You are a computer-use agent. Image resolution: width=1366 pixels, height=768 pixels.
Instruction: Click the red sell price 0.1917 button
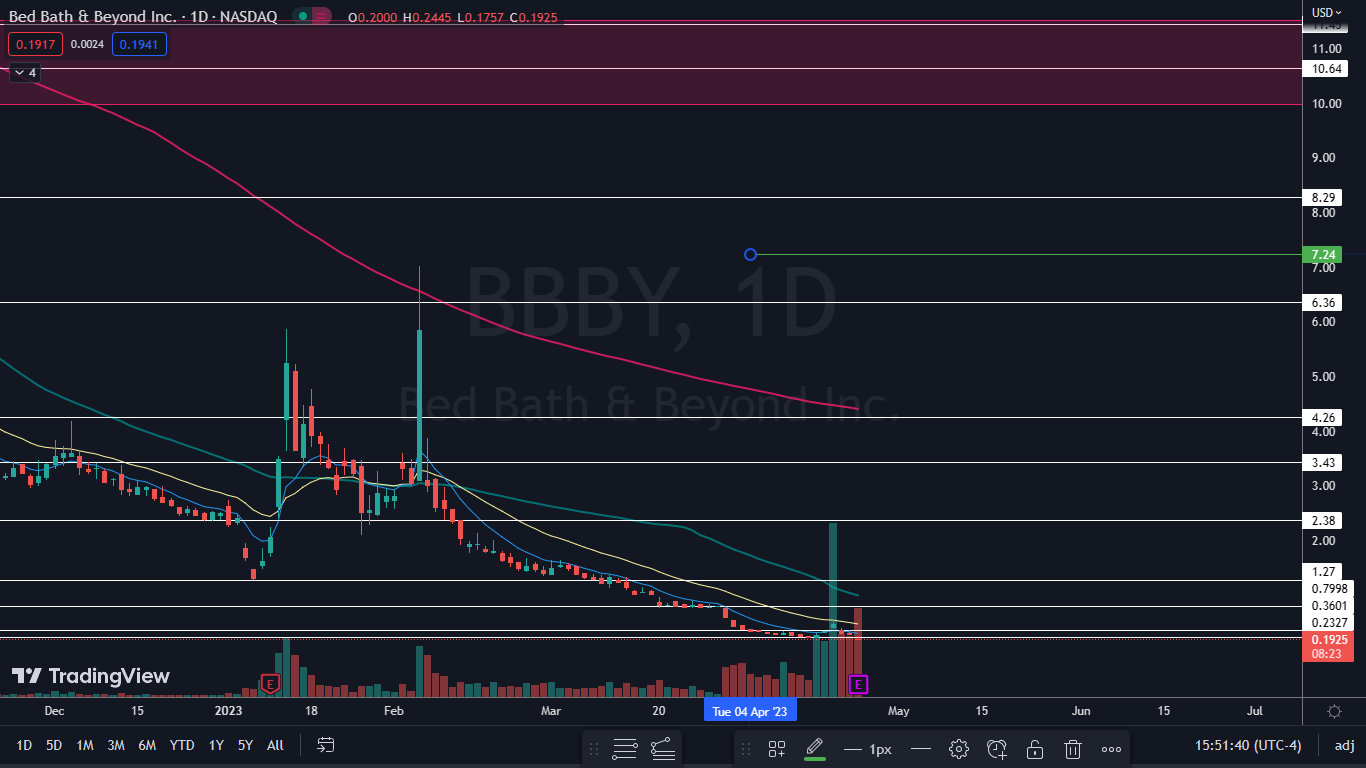pyautogui.click(x=35, y=44)
